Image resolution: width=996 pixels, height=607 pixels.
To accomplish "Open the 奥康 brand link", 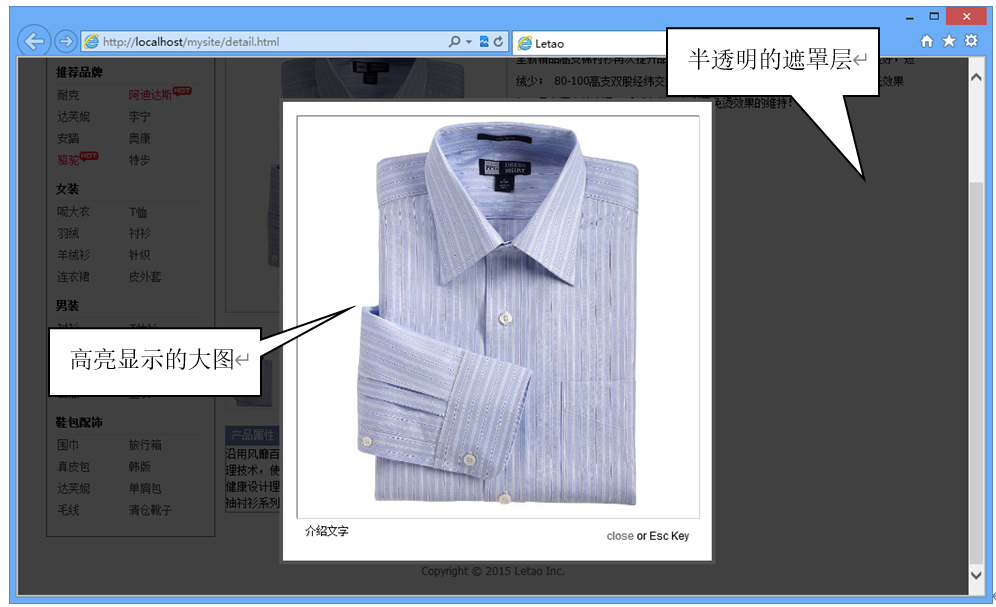I will [x=140, y=138].
